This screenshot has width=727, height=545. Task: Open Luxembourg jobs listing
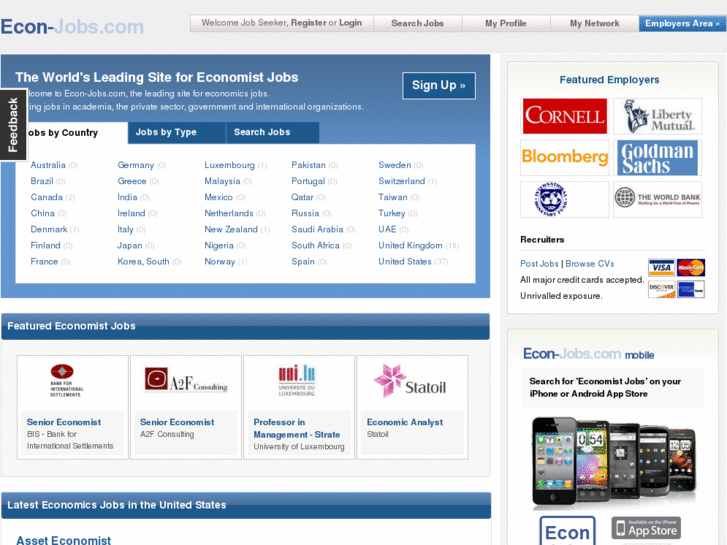click(x=229, y=165)
